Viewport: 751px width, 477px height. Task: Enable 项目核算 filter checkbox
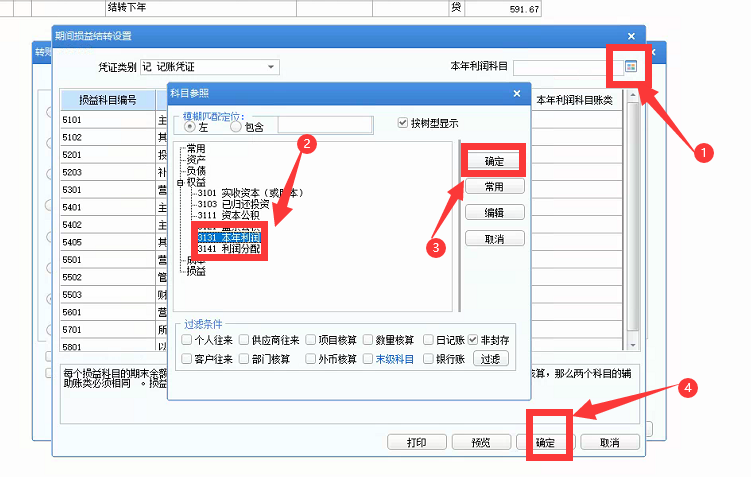tap(310, 340)
